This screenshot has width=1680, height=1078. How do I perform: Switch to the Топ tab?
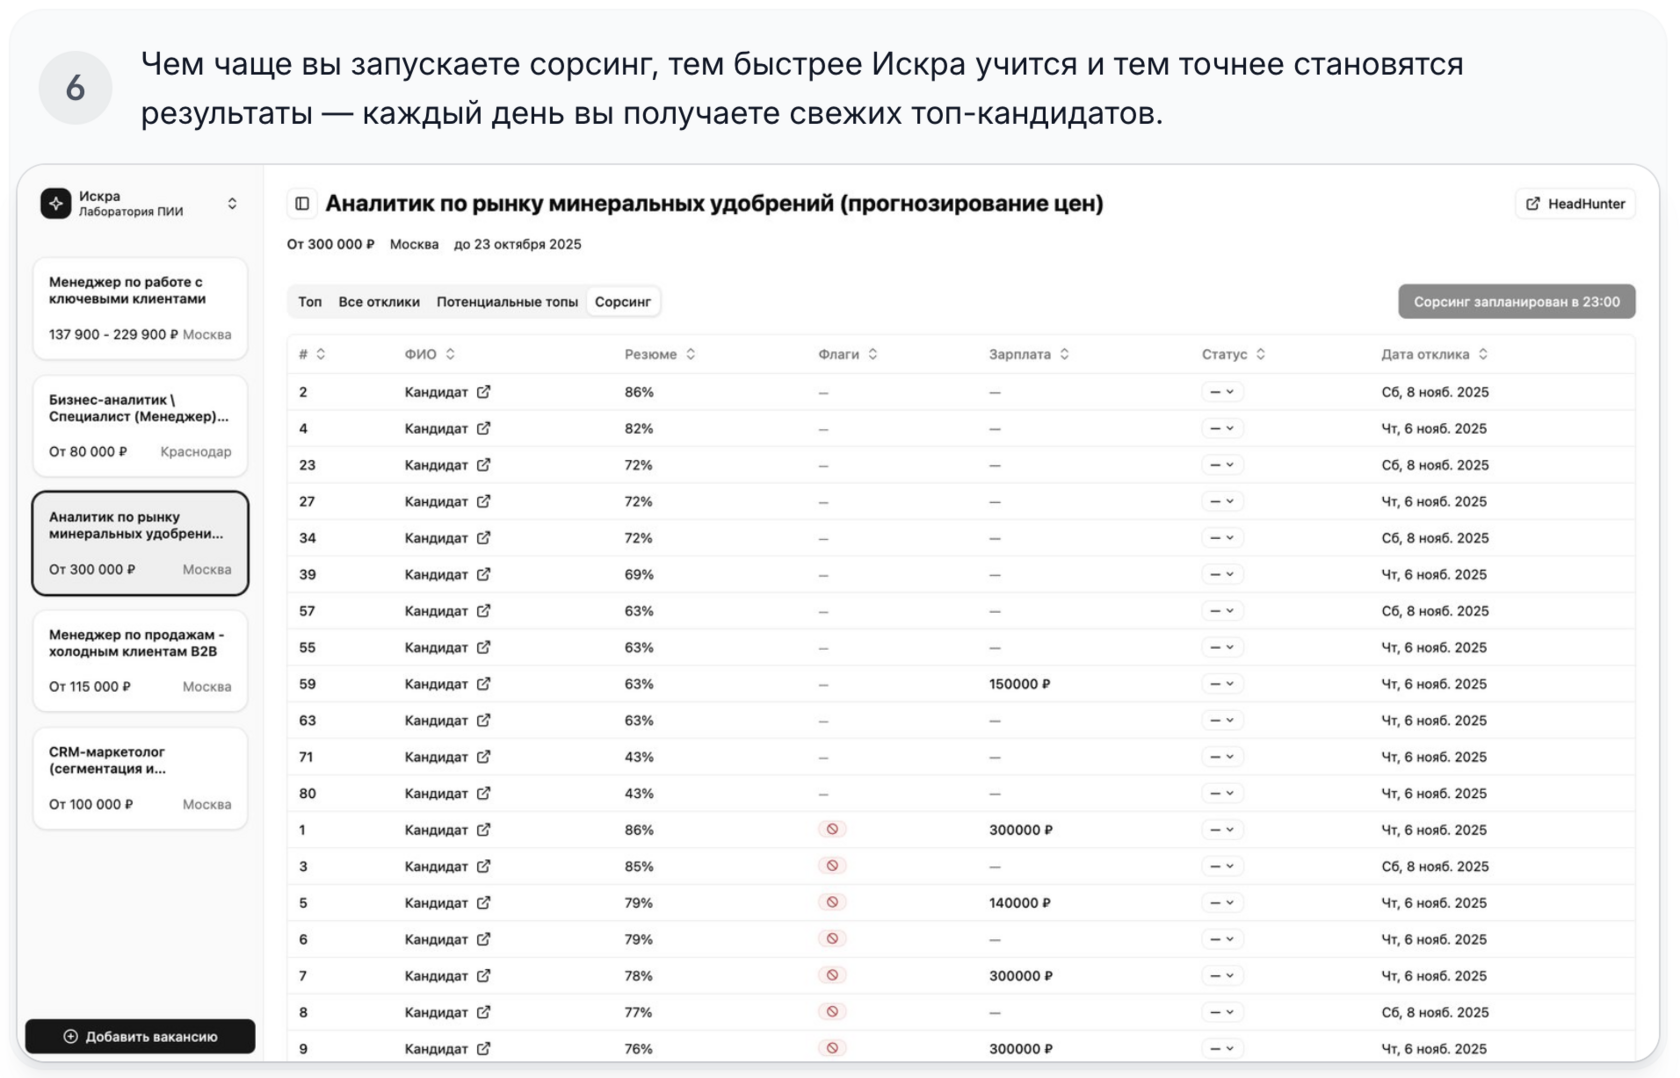pyautogui.click(x=310, y=302)
